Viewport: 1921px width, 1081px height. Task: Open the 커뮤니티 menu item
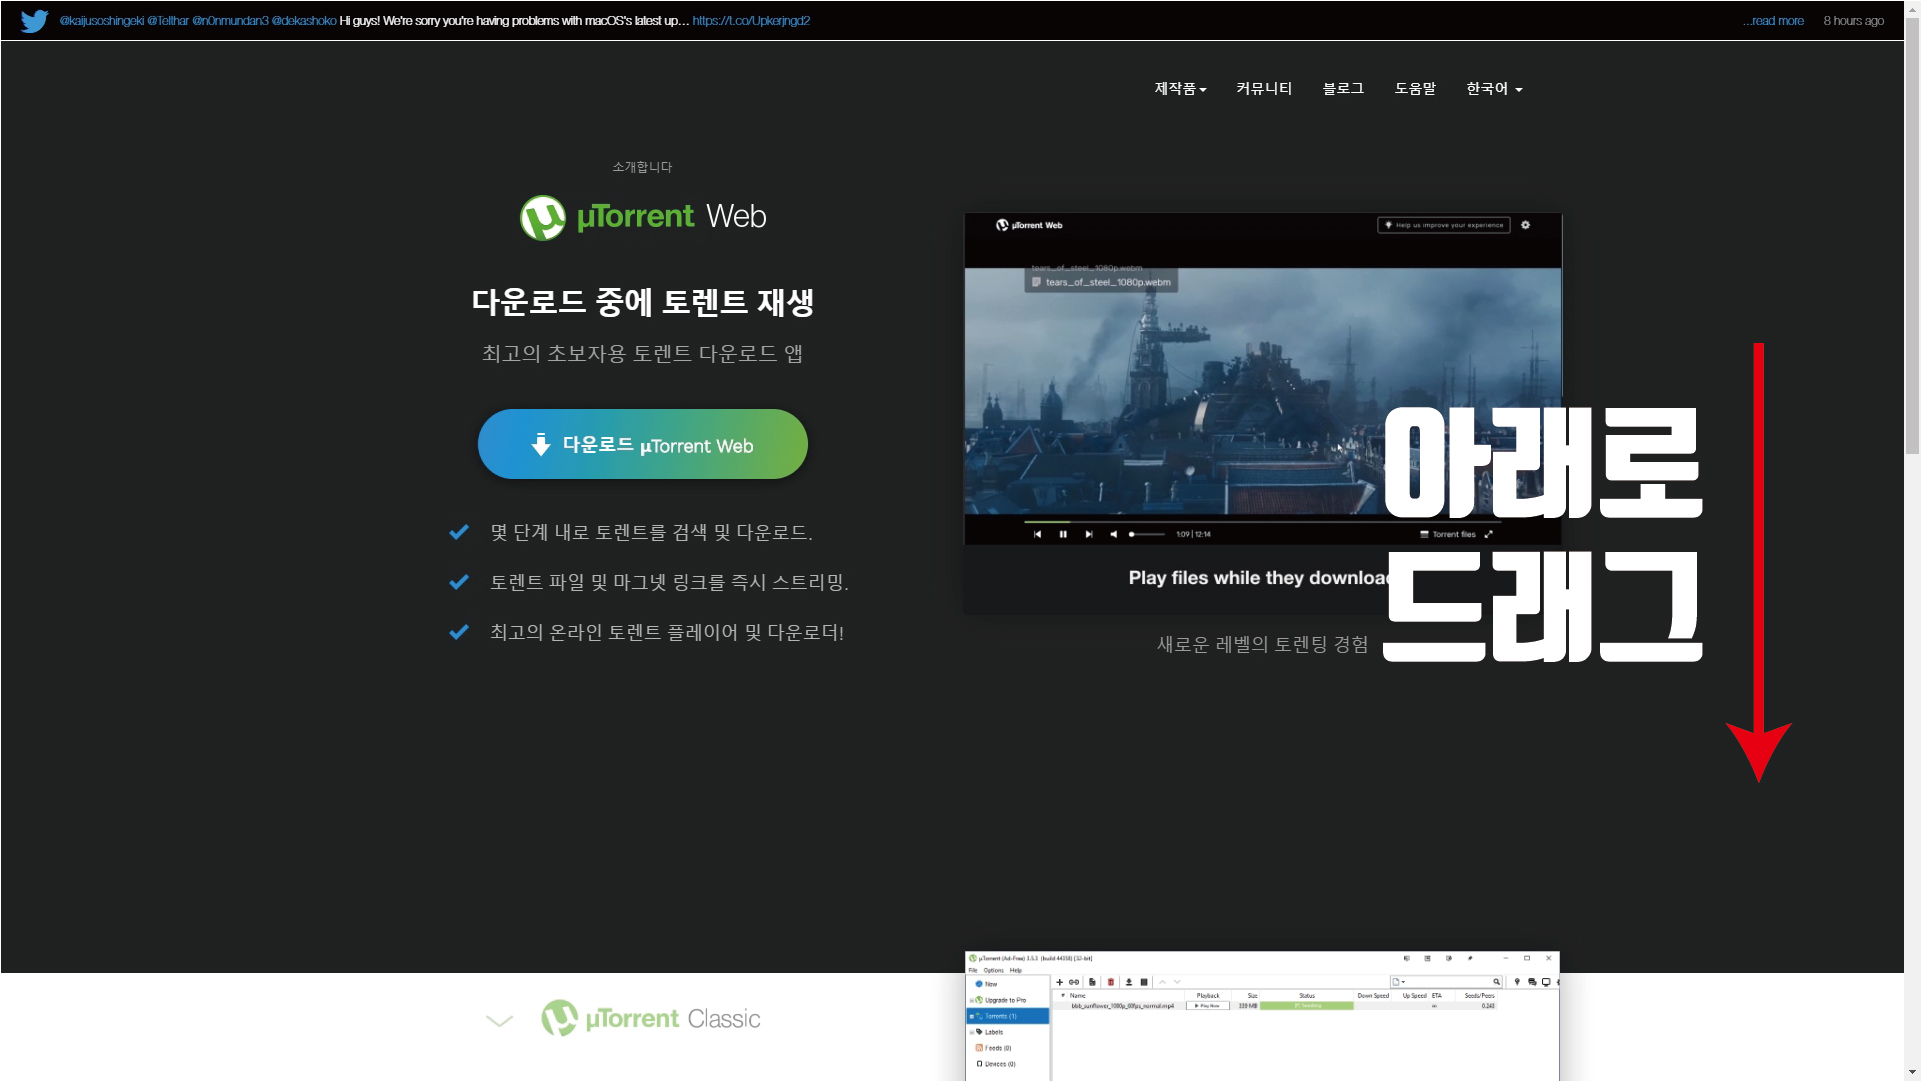pyautogui.click(x=1264, y=89)
